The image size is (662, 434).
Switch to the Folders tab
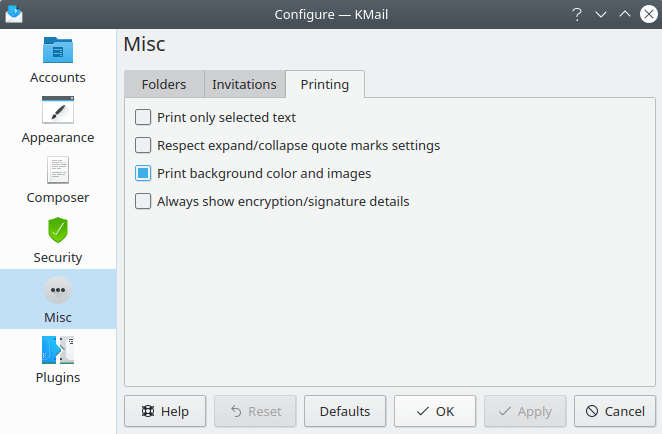point(164,85)
